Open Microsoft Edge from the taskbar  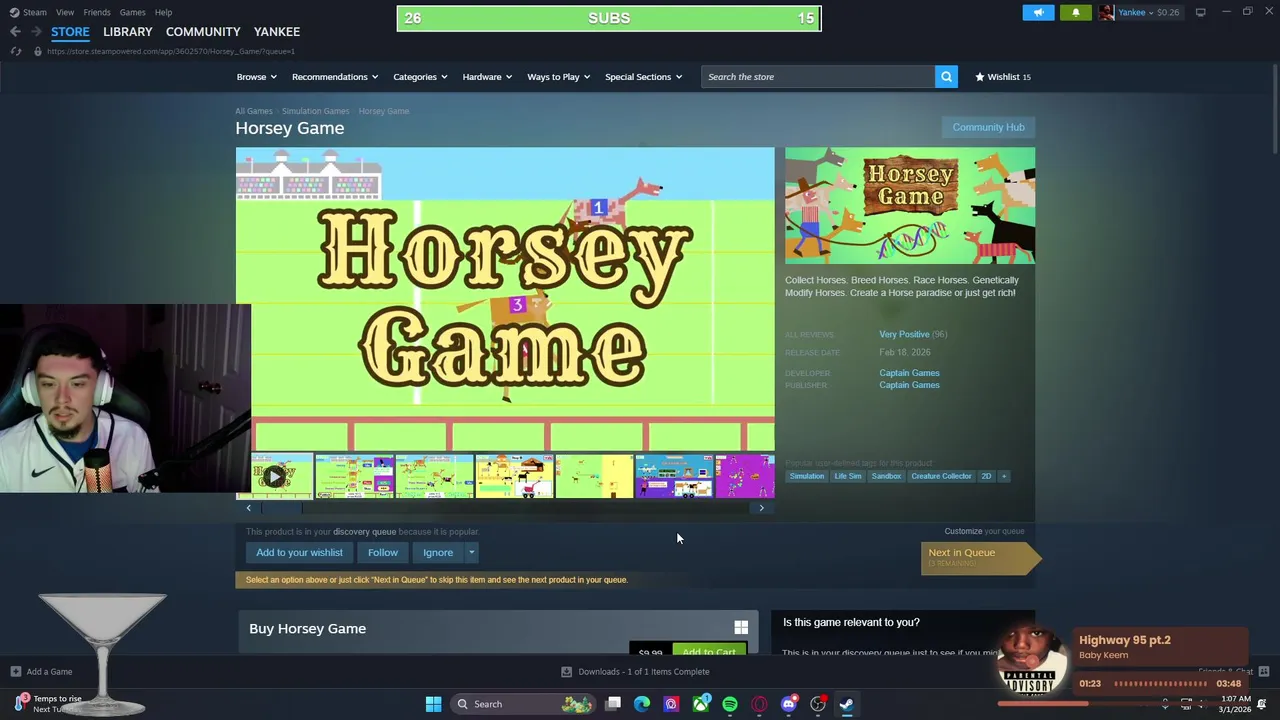pyautogui.click(x=642, y=704)
